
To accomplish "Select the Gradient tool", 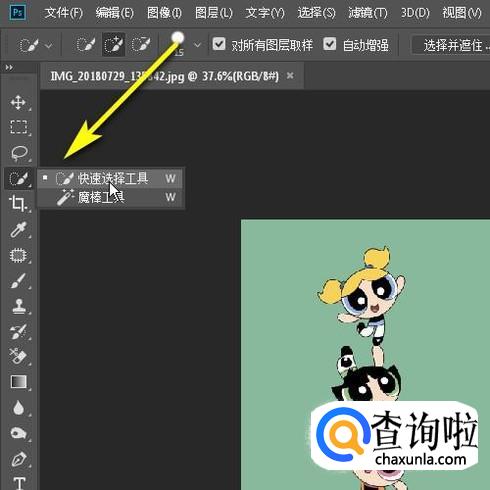I will [19, 382].
